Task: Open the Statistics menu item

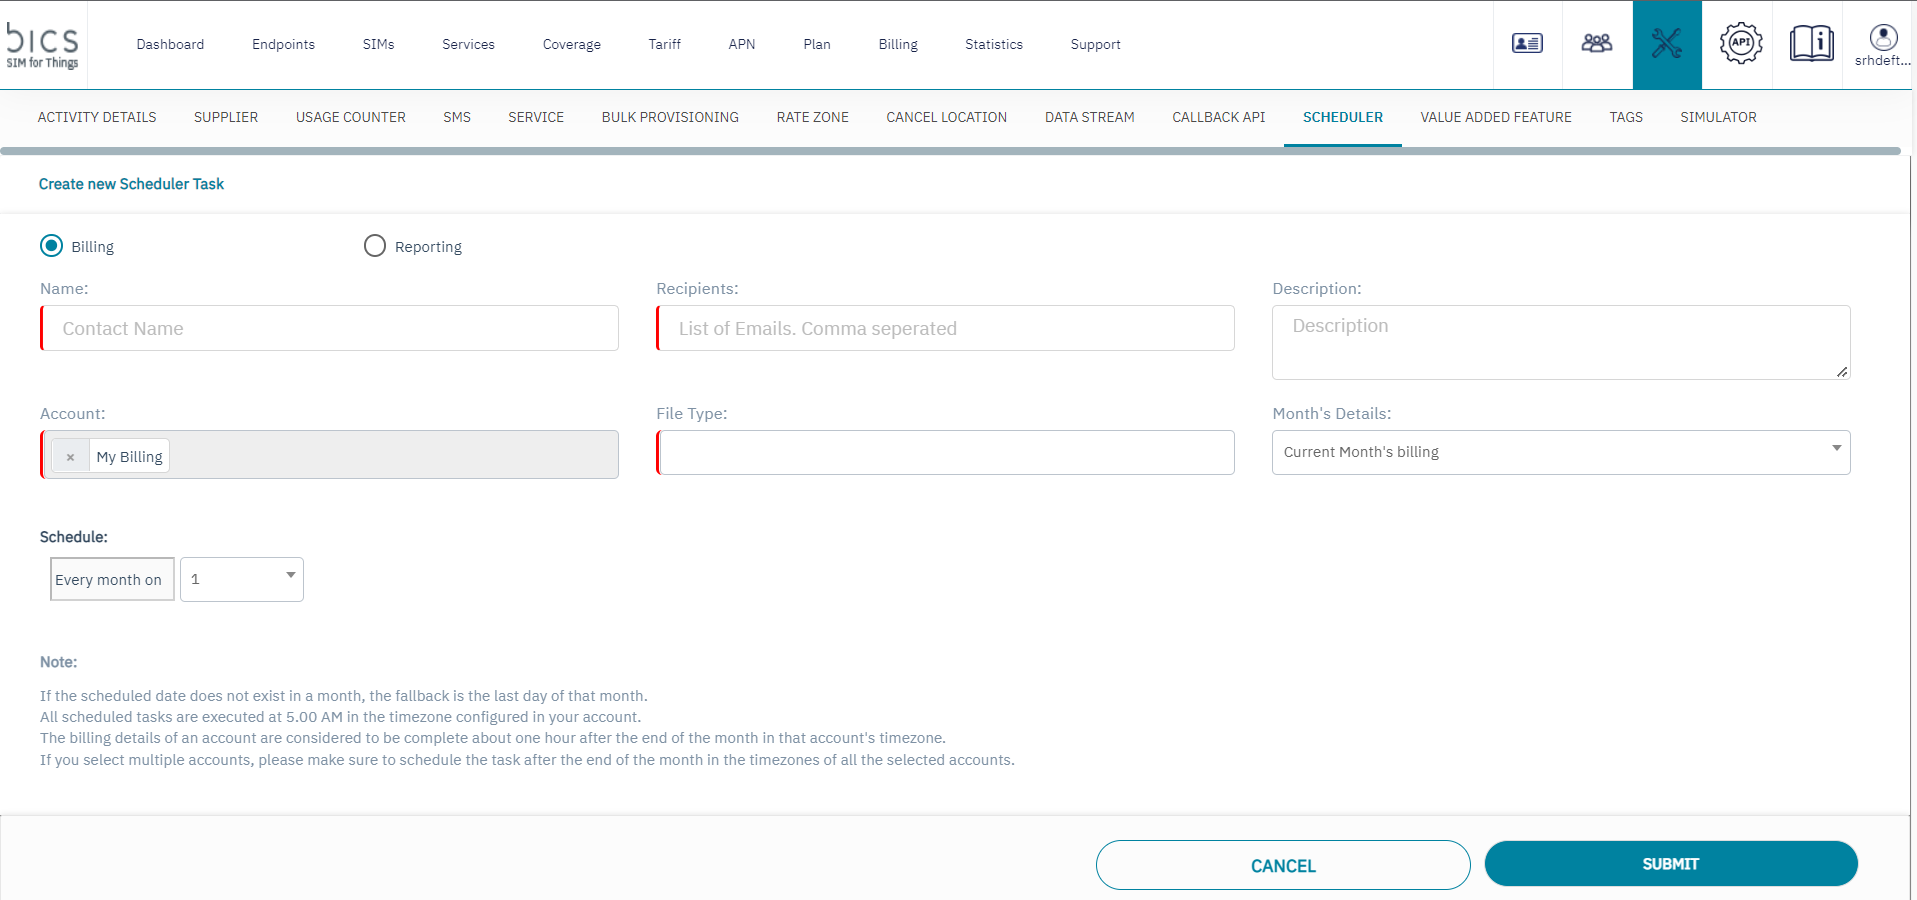Action: pos(993,44)
